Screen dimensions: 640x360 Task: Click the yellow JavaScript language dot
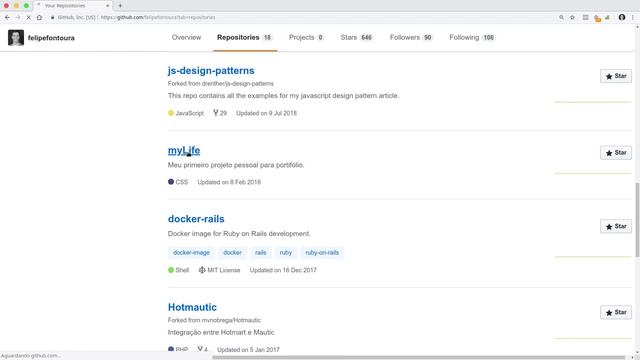pos(171,113)
